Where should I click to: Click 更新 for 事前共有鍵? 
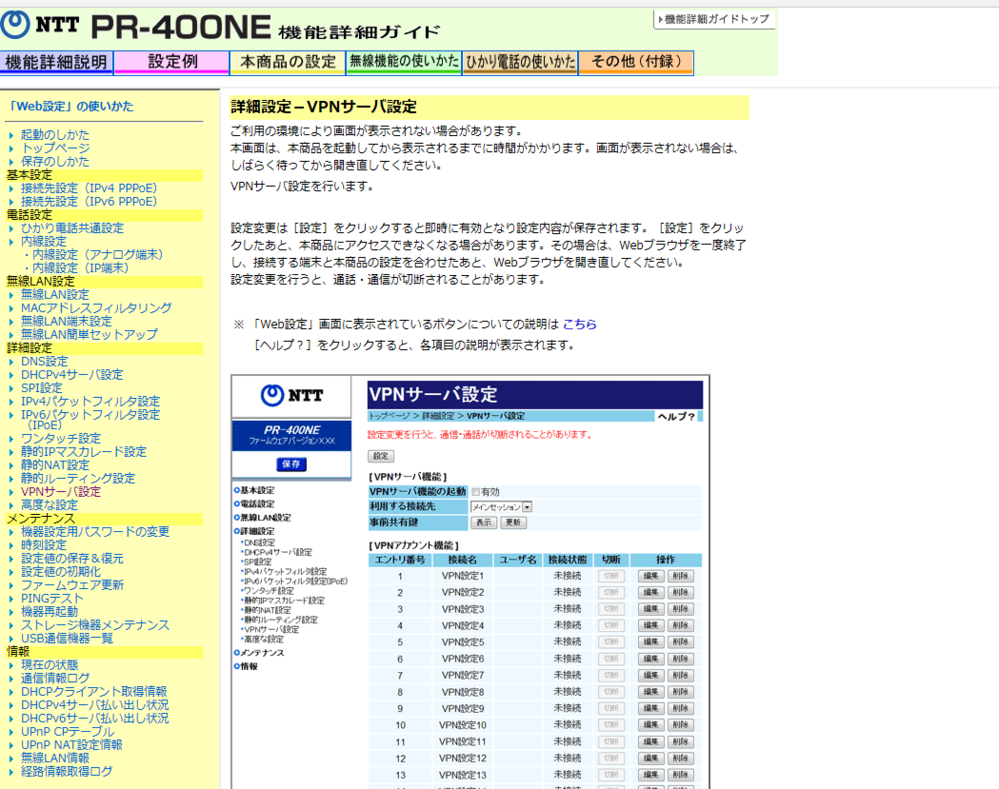tap(514, 523)
